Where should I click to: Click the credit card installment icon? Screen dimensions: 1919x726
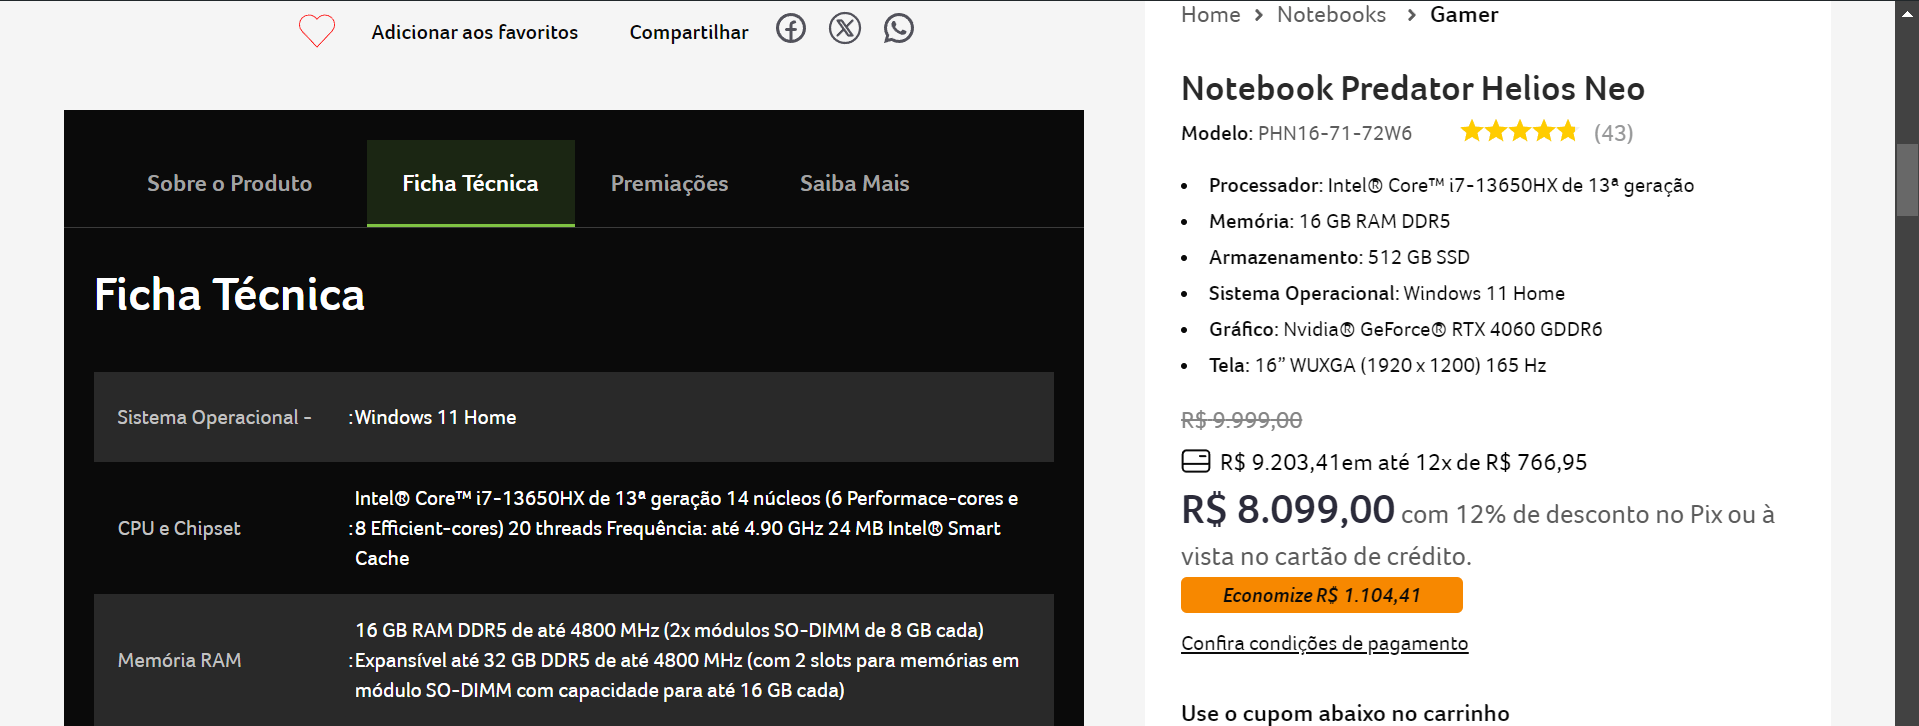point(1196,461)
